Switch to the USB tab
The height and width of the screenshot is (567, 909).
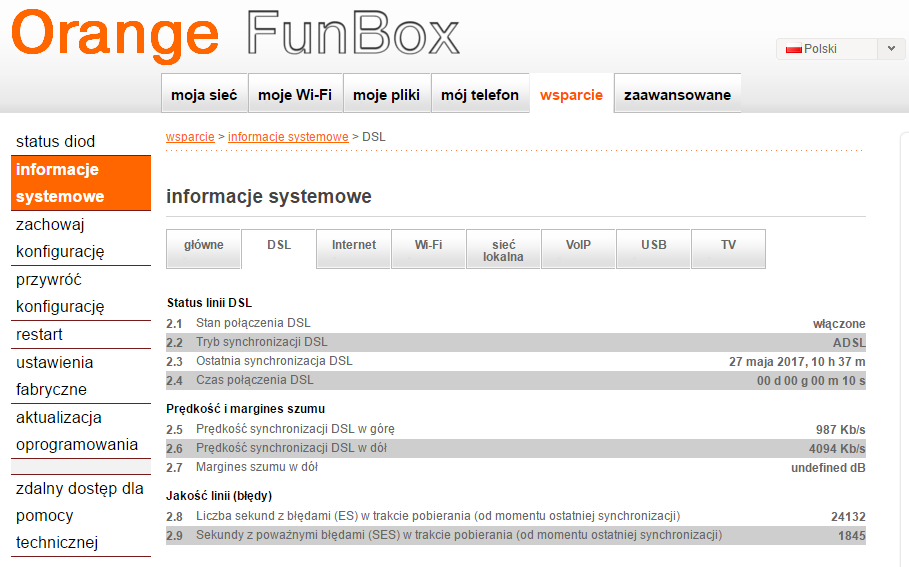654,245
